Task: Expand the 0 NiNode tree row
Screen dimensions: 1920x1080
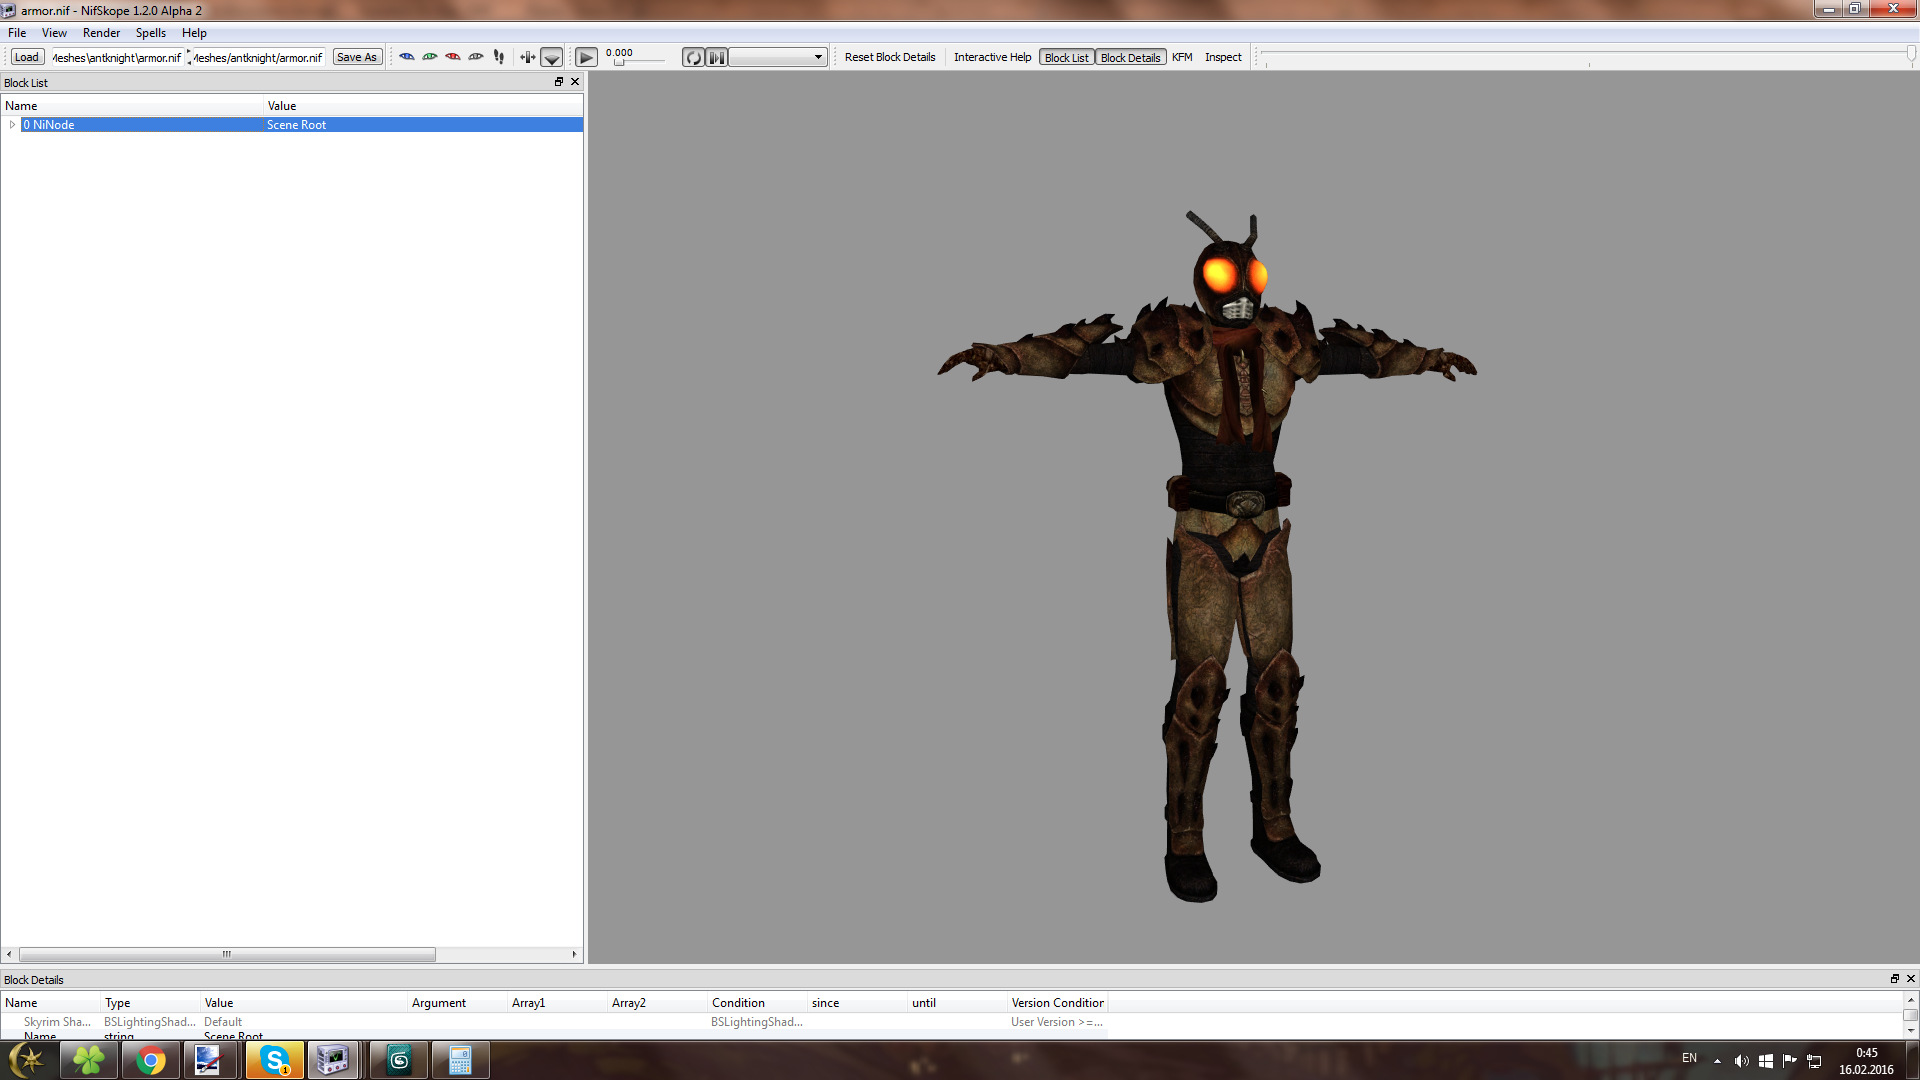Action: 12,125
